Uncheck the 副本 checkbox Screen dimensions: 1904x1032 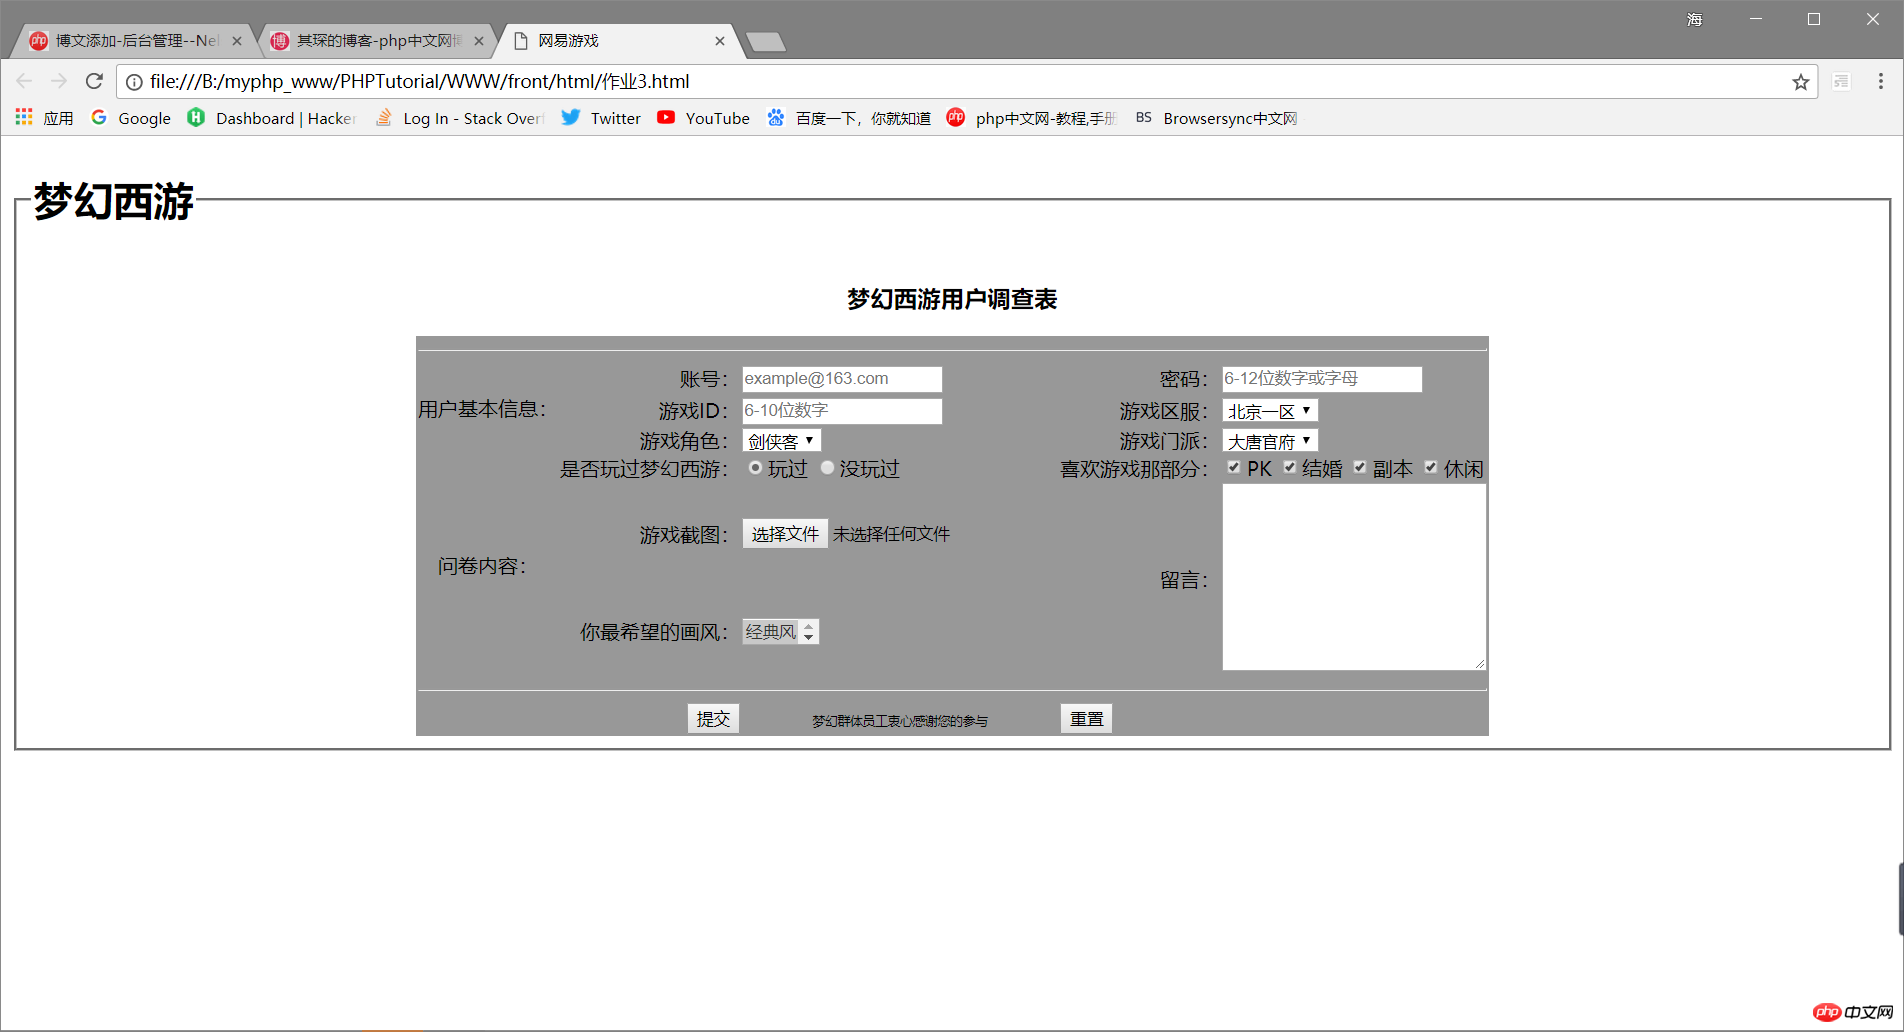(1360, 467)
